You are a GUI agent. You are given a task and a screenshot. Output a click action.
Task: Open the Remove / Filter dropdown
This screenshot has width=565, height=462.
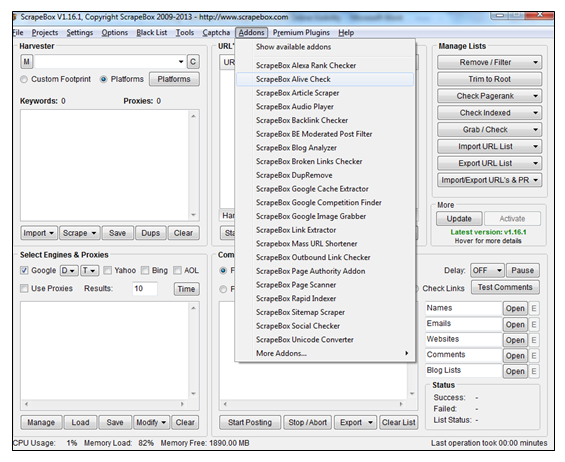(x=489, y=62)
